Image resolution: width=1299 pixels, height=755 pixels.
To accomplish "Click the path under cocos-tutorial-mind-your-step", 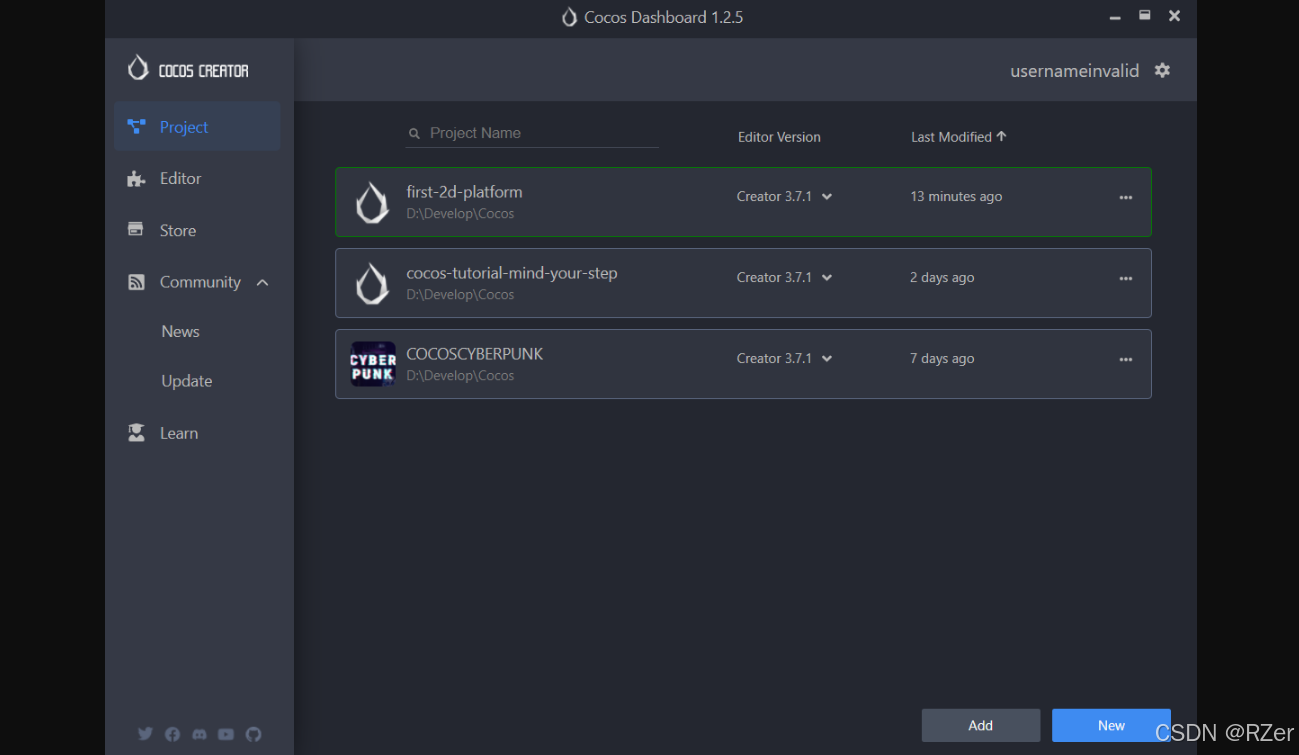I will 460,295.
